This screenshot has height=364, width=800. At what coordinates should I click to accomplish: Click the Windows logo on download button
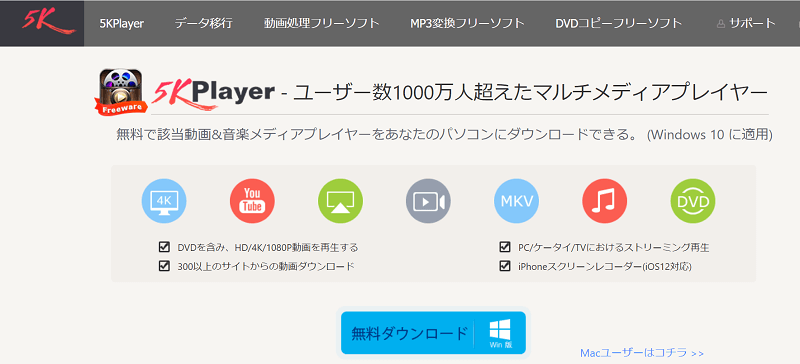[499, 329]
